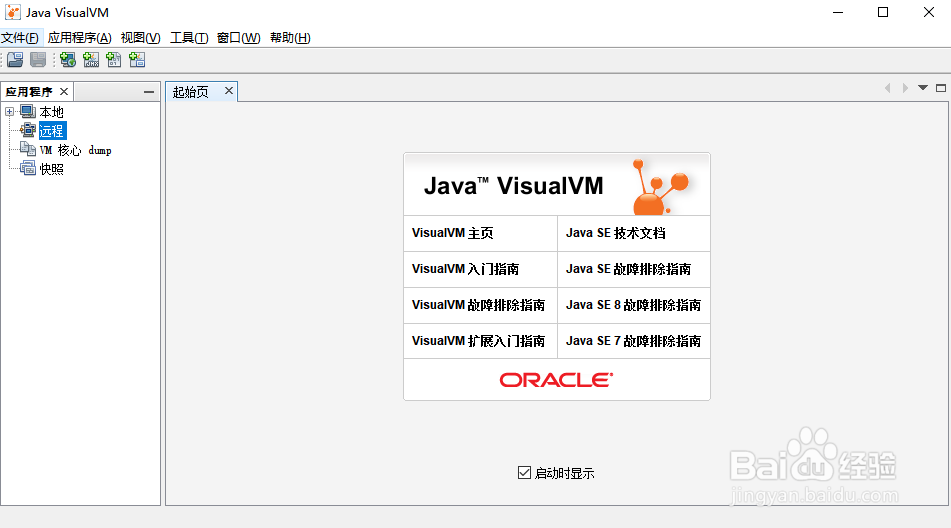The height and width of the screenshot is (528, 951).
Task: Uncheck the 启动时显示 checkbox
Action: point(525,472)
